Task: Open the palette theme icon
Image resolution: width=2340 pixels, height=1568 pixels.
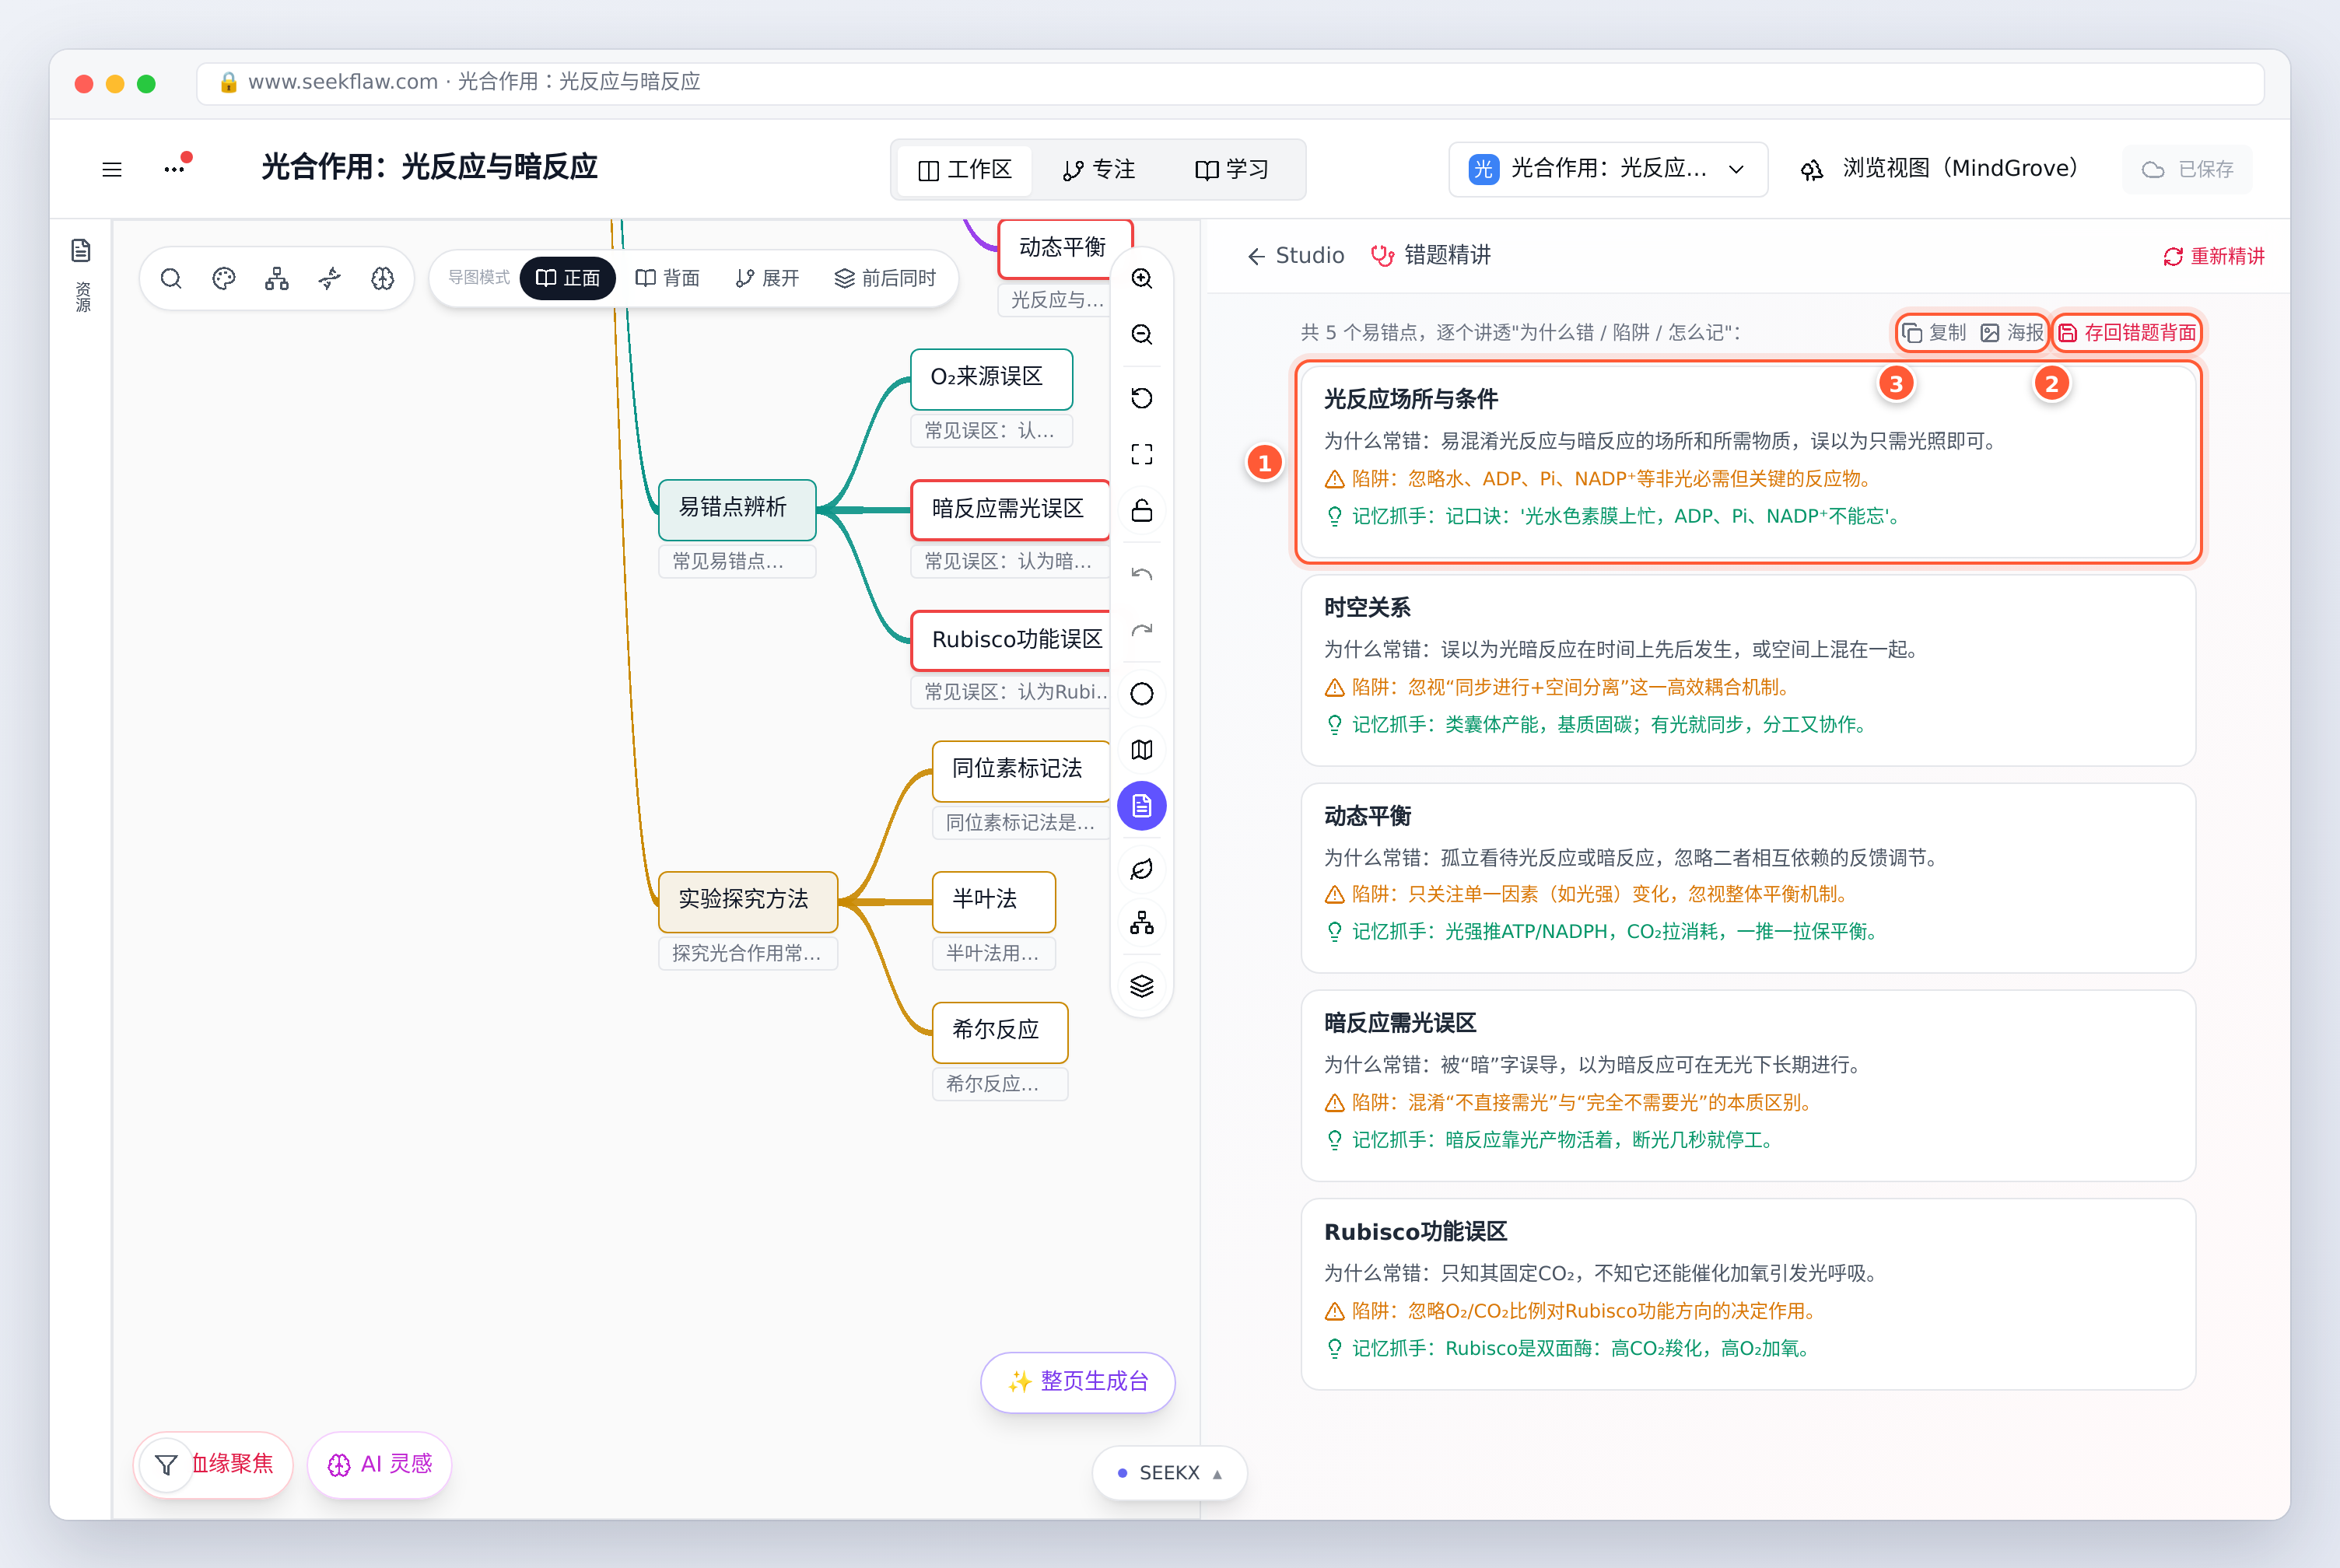Action: (224, 278)
